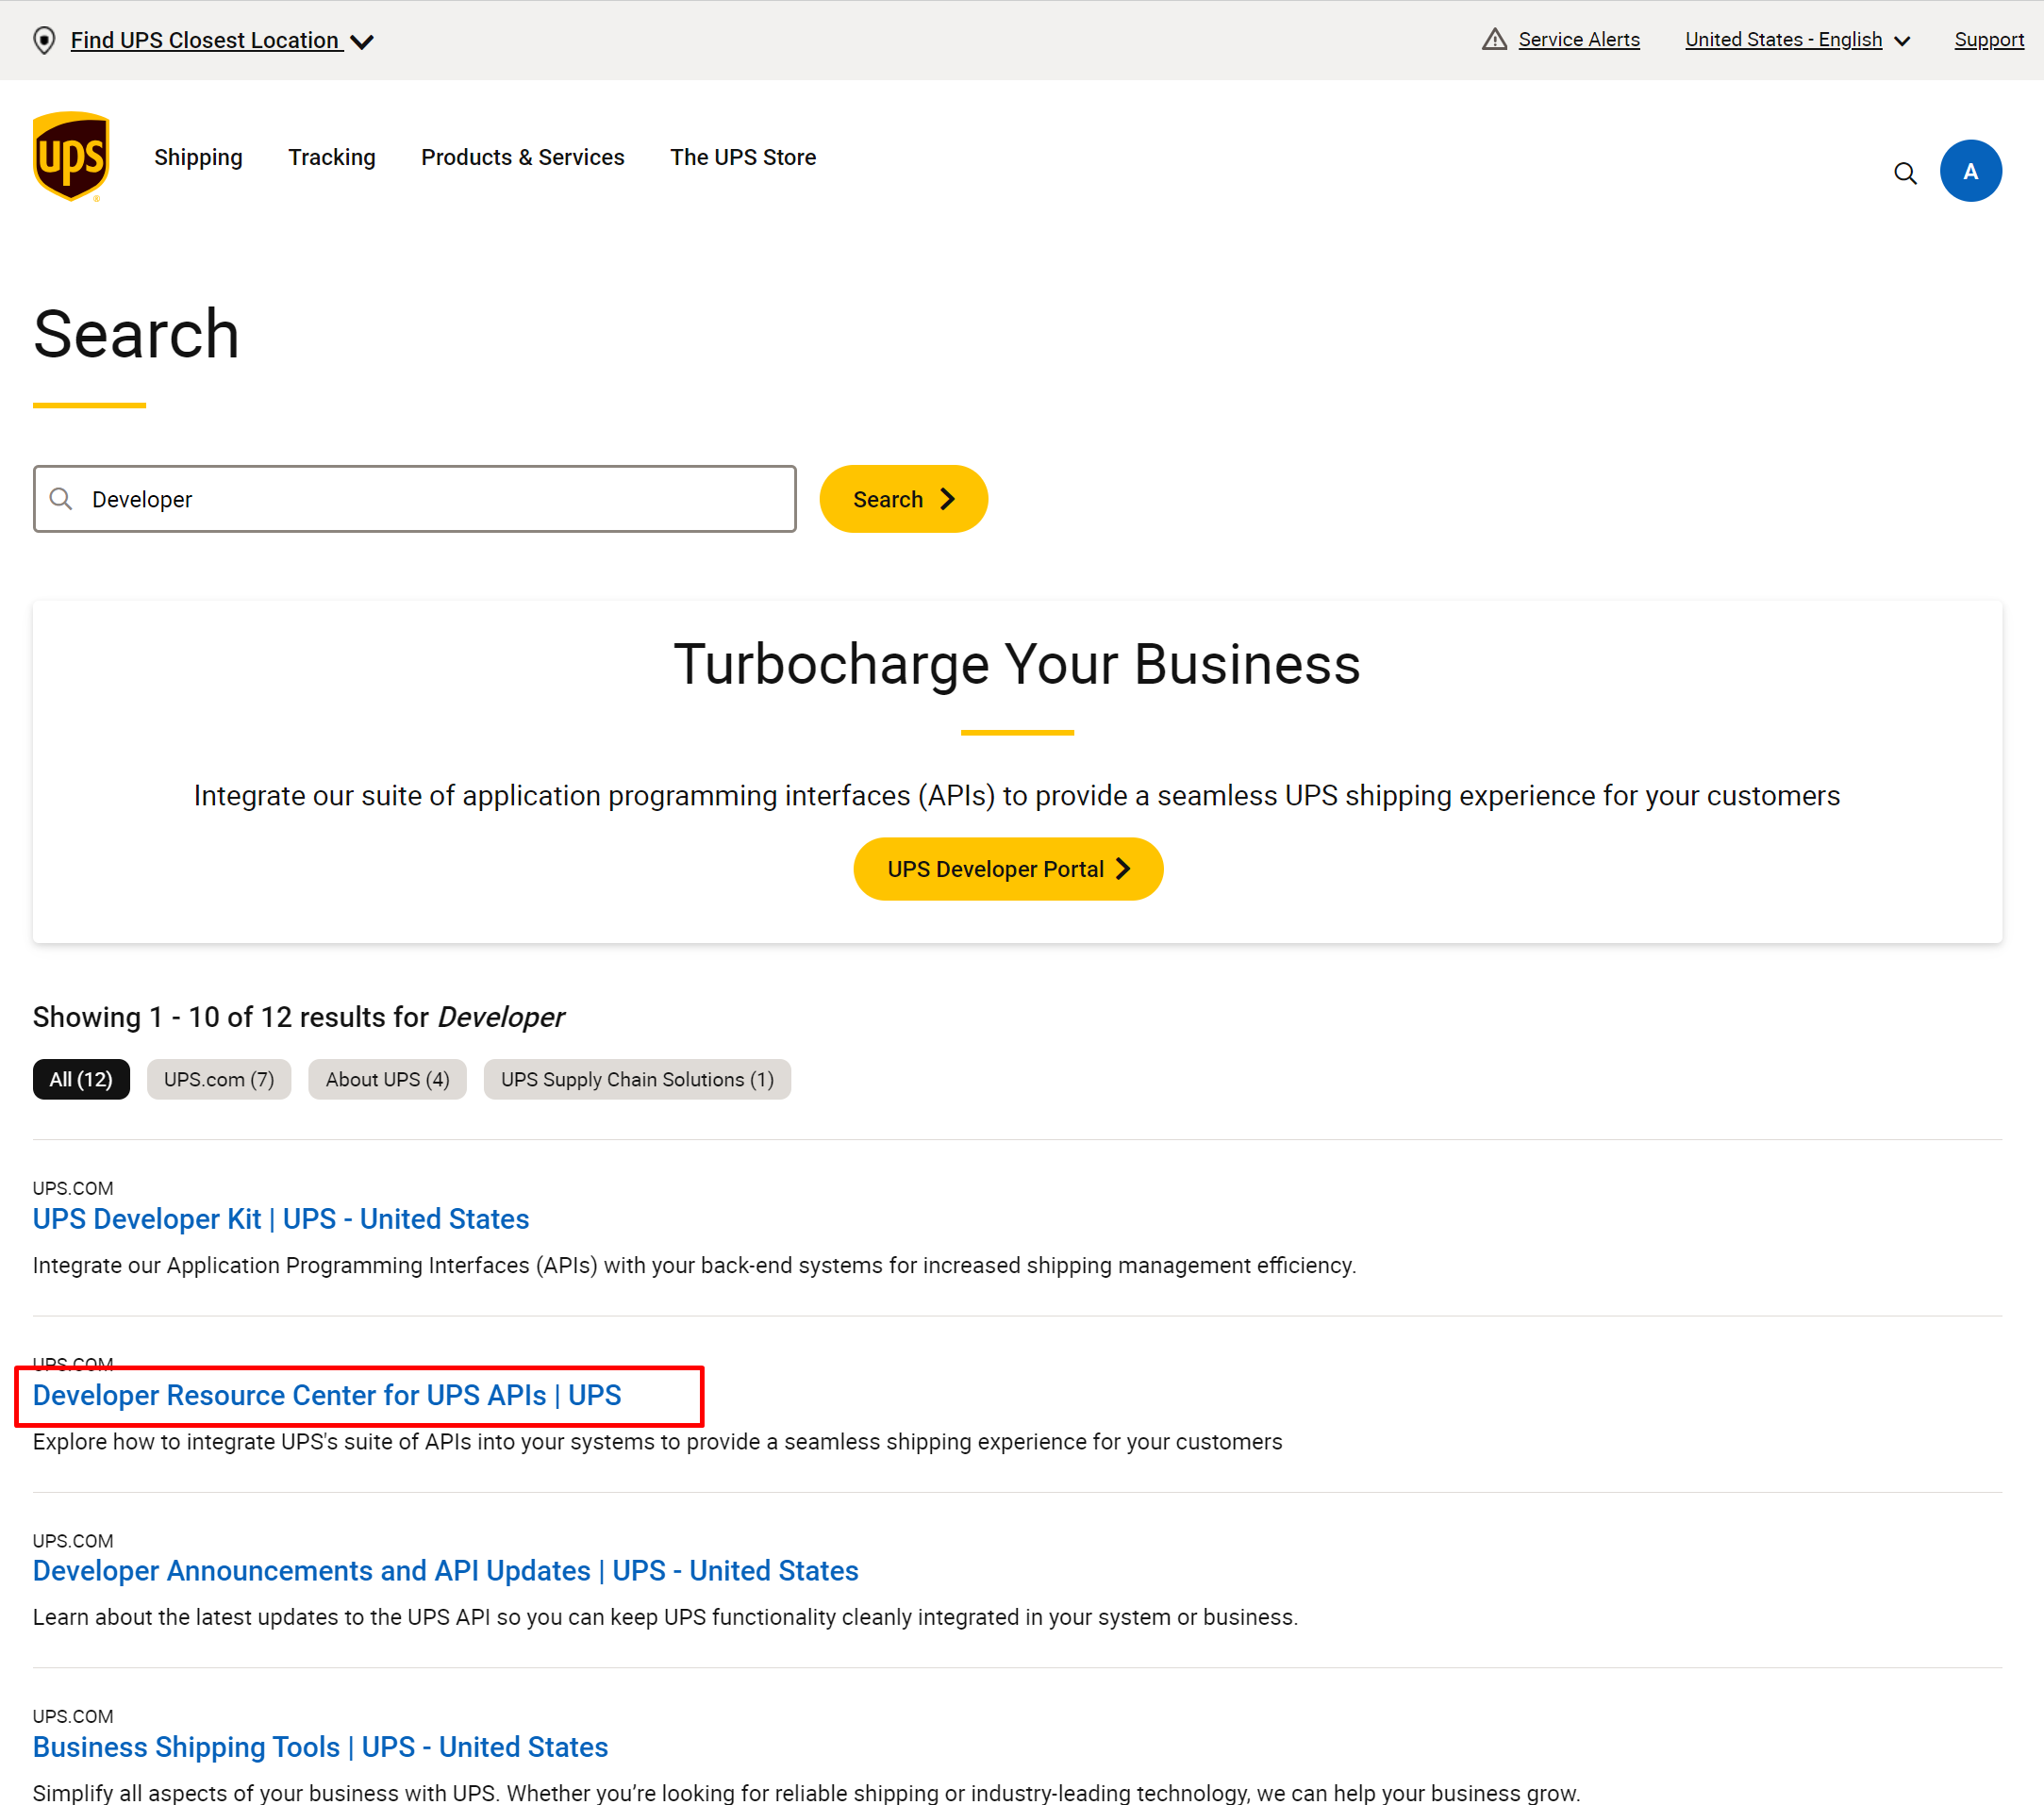This screenshot has width=2044, height=1805.
Task: Open UPS Developer Kit result link
Action: 281,1218
